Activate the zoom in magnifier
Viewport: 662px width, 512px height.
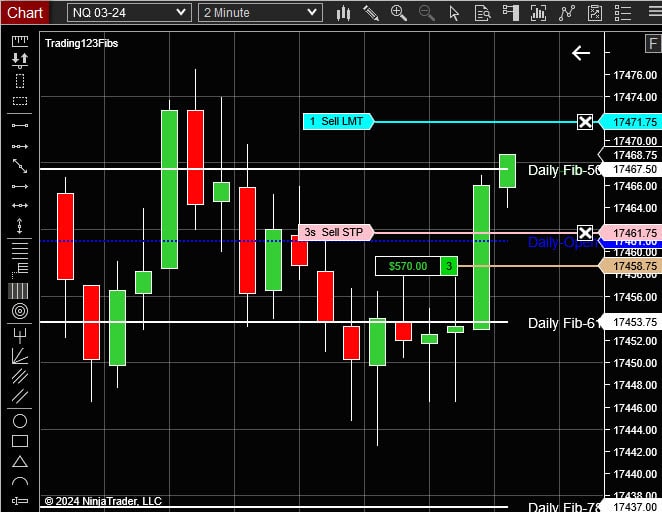coord(399,13)
